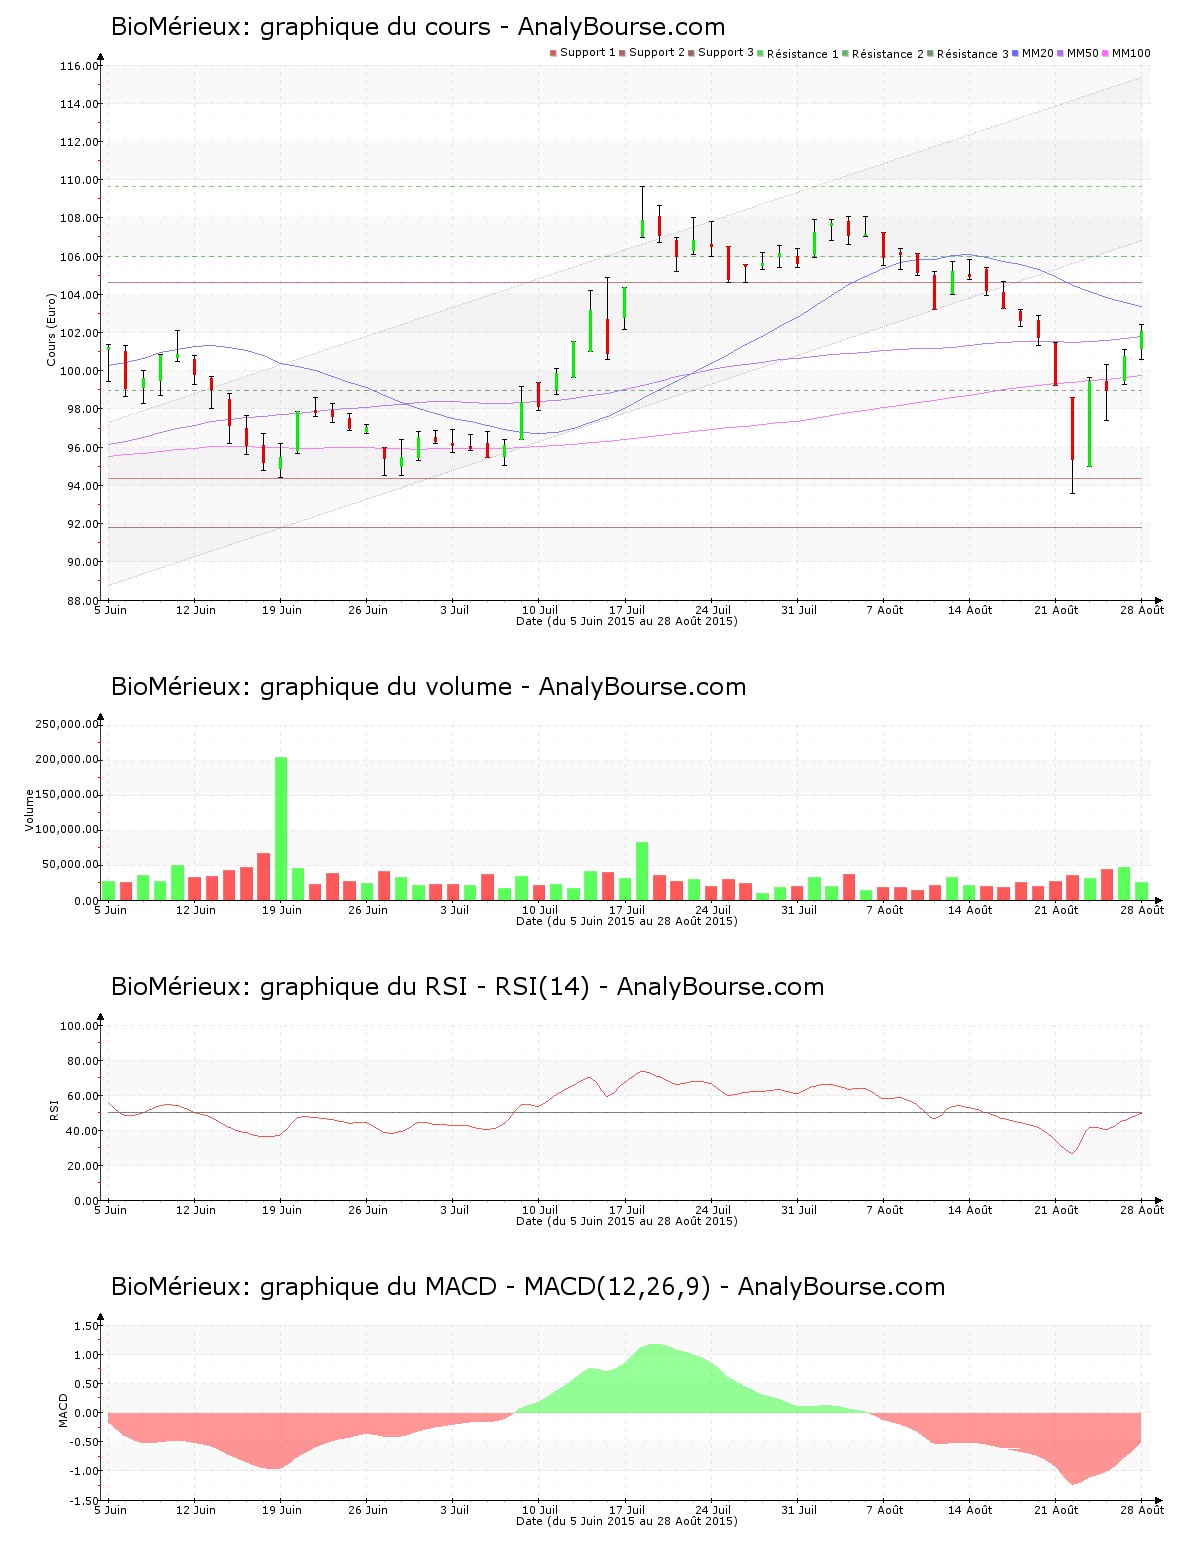This screenshot has width=1200, height=1550.
Task: Click the 'graphique du RSI - RSI(14)' title
Action: [467, 987]
